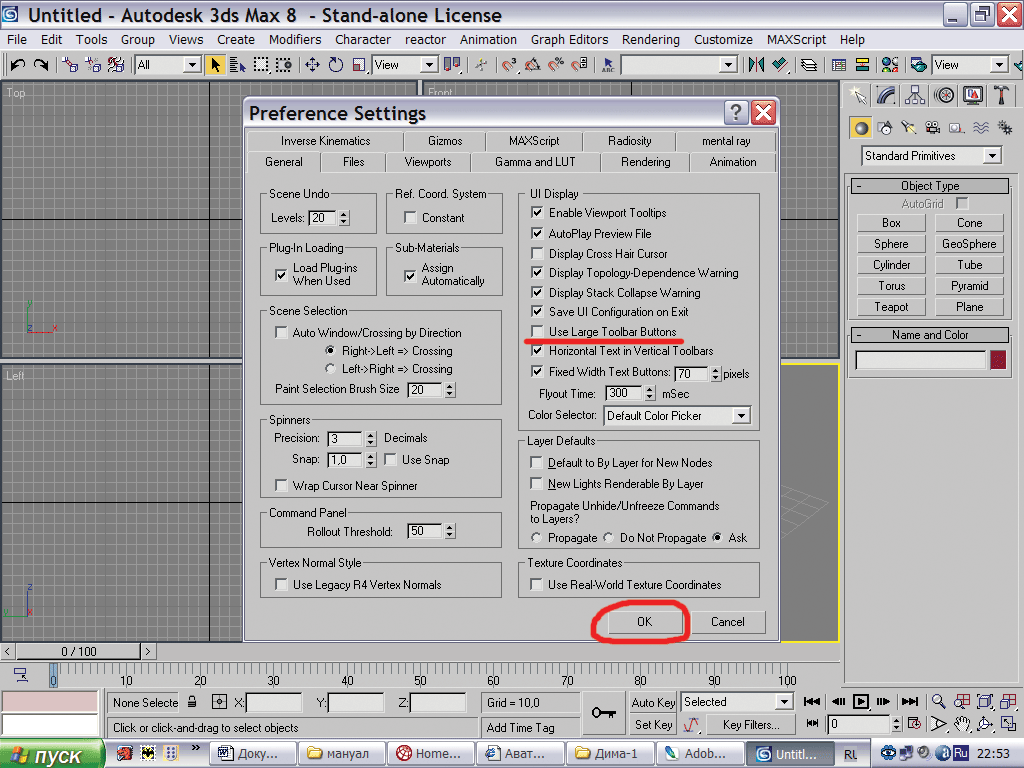Toggle the Selection Lock padlock icon
The image size is (1024, 768).
tap(192, 702)
